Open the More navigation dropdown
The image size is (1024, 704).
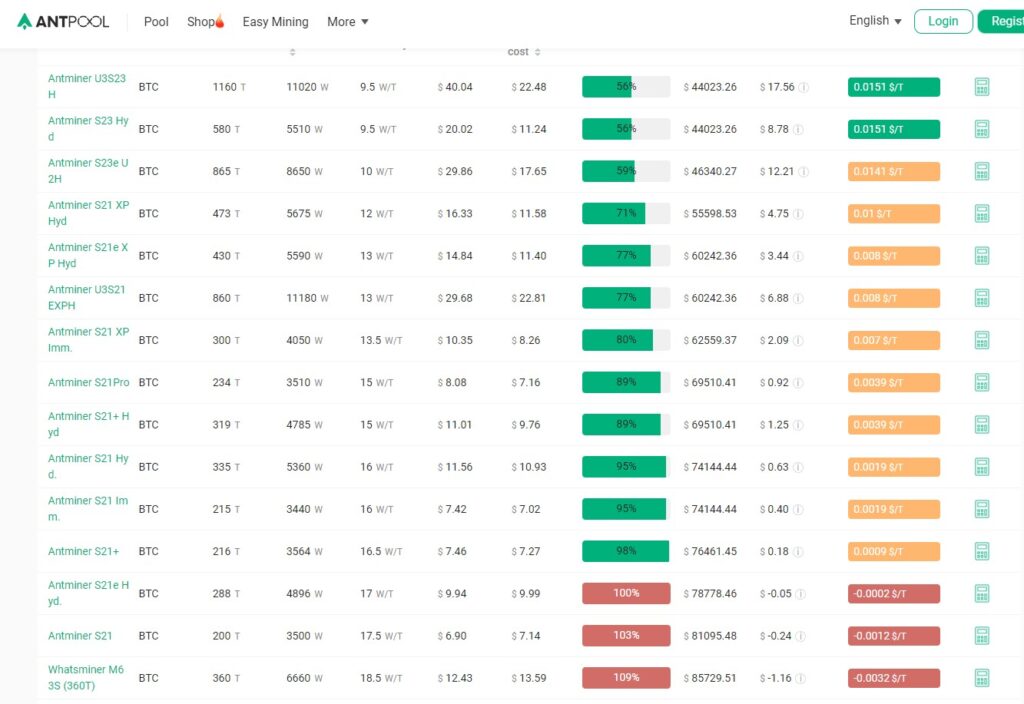(x=347, y=21)
